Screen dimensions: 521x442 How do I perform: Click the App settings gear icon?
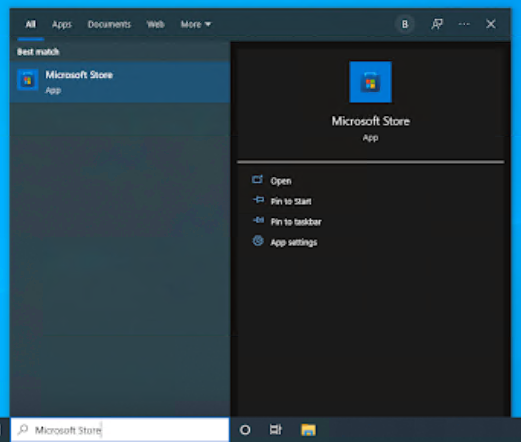(258, 241)
